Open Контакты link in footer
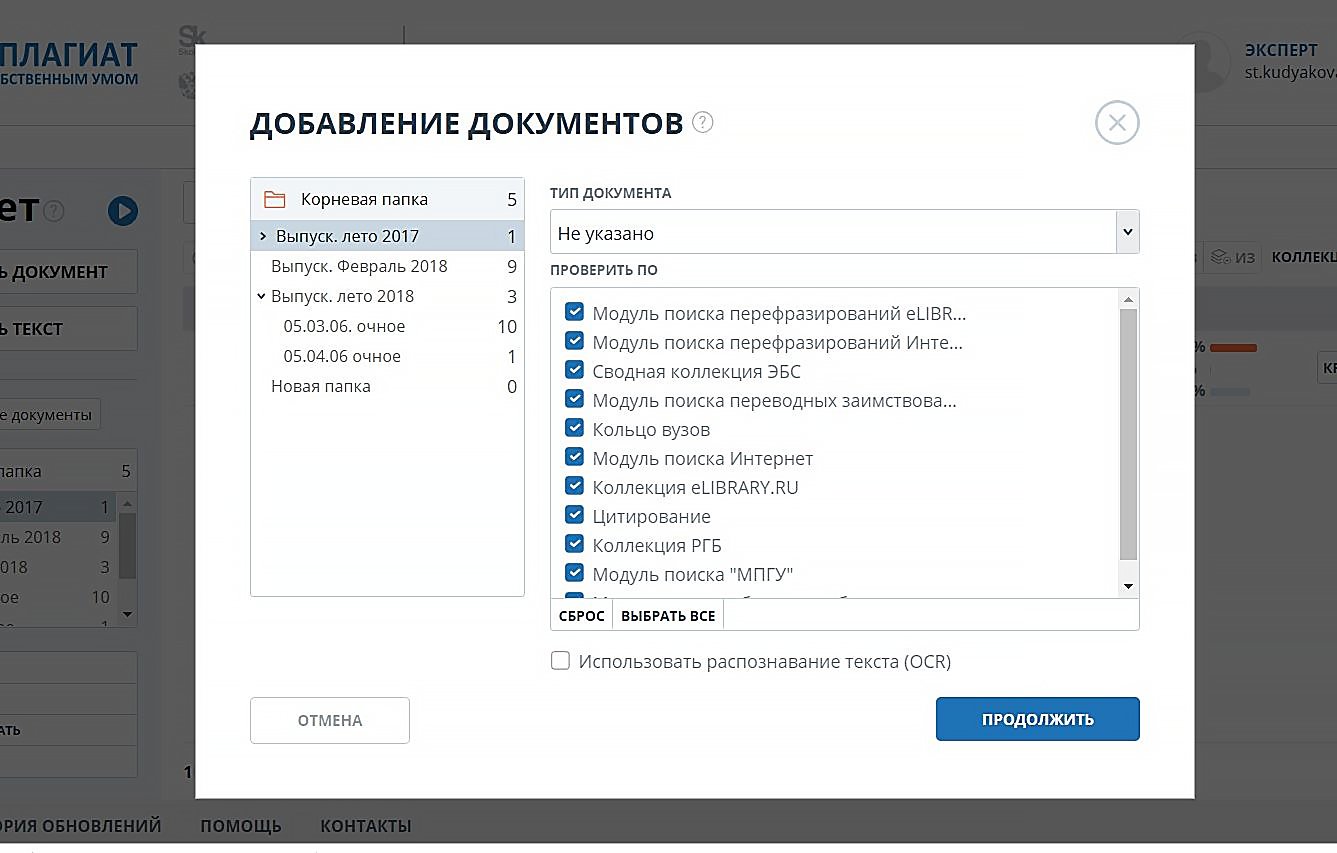 (366, 826)
